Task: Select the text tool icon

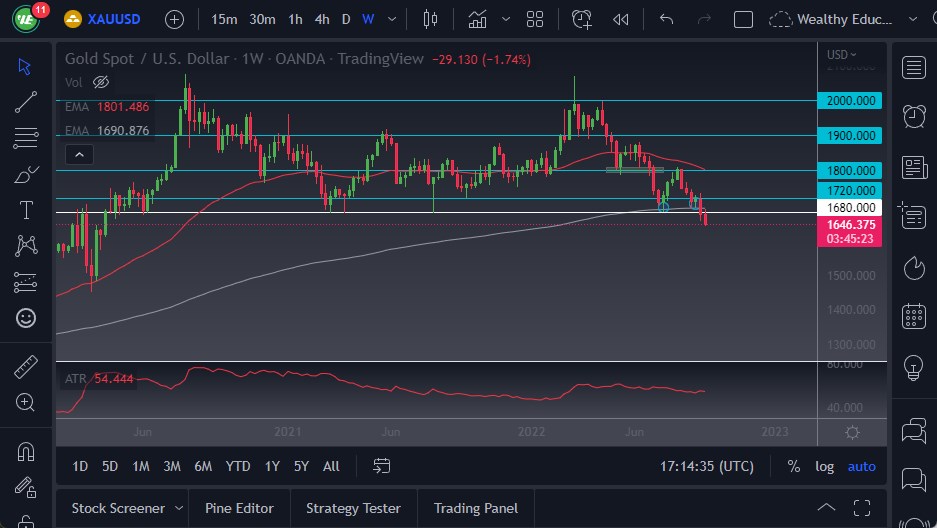Action: (26, 210)
